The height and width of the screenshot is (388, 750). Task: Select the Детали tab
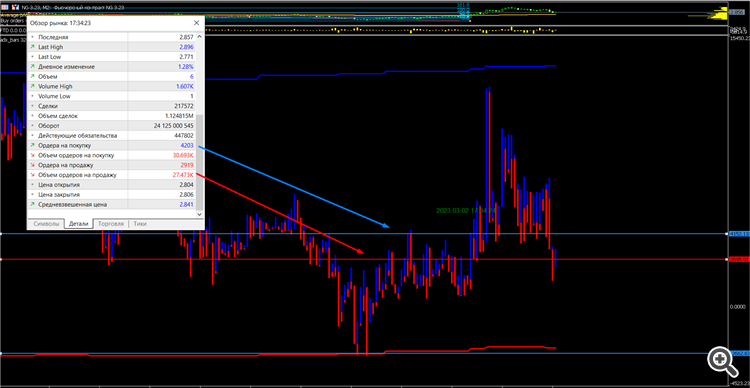click(78, 224)
